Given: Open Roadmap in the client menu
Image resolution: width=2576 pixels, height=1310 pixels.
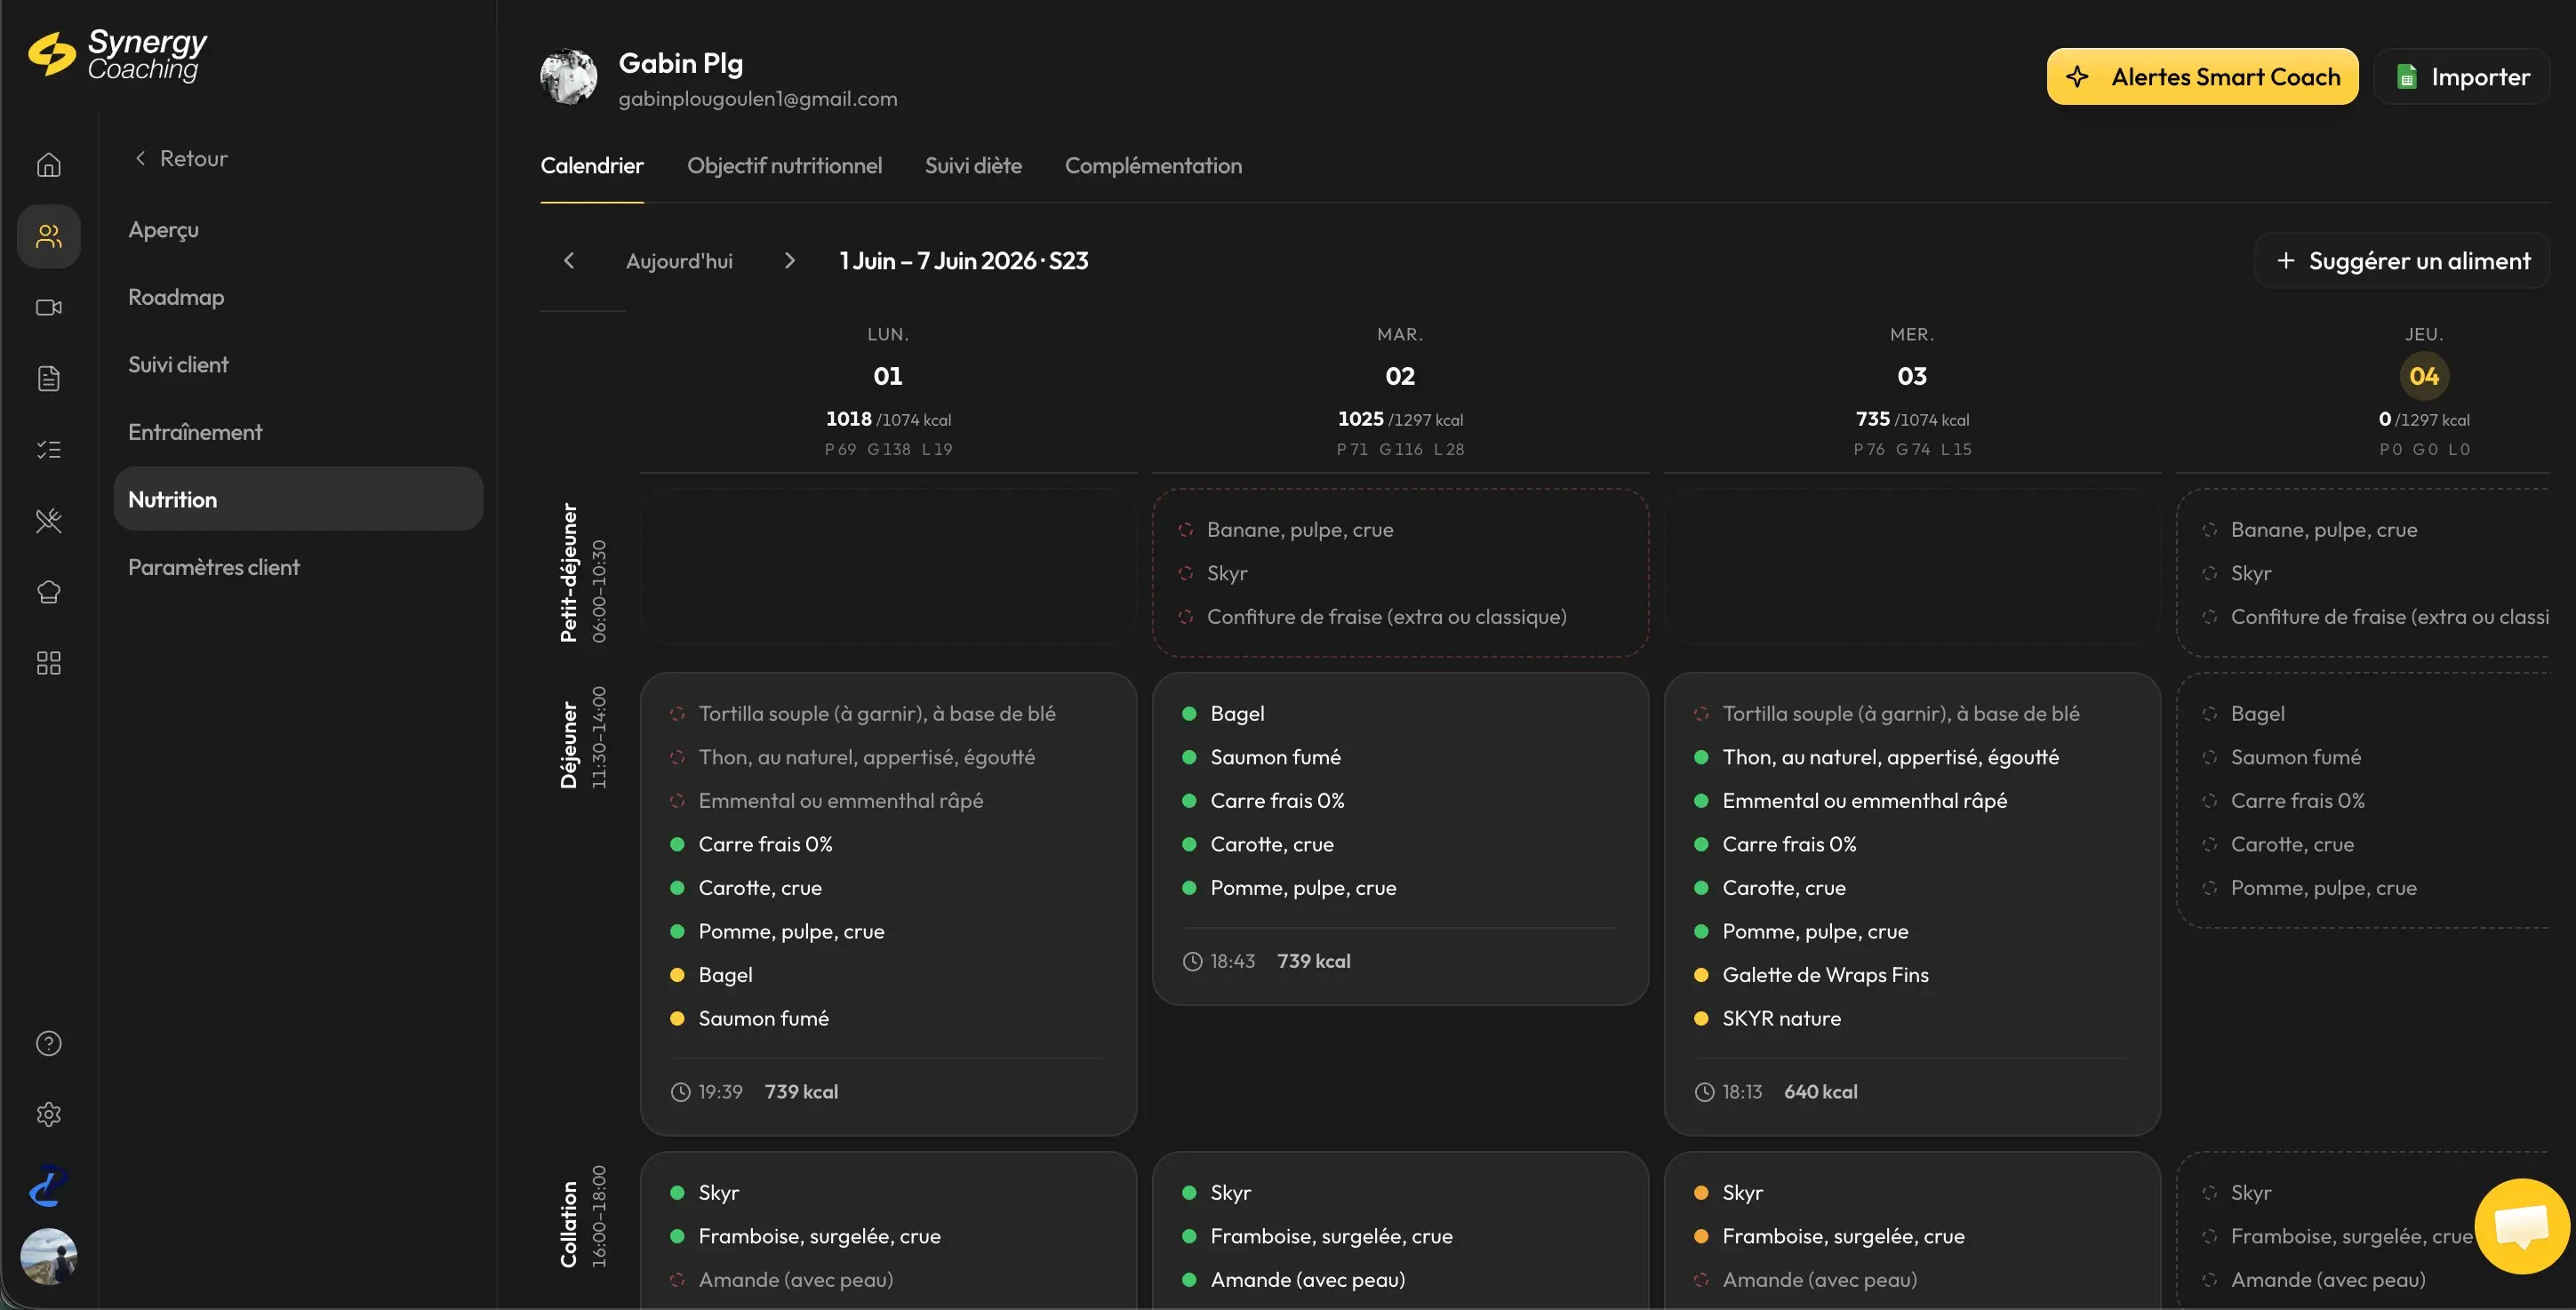Looking at the screenshot, I should coord(176,297).
